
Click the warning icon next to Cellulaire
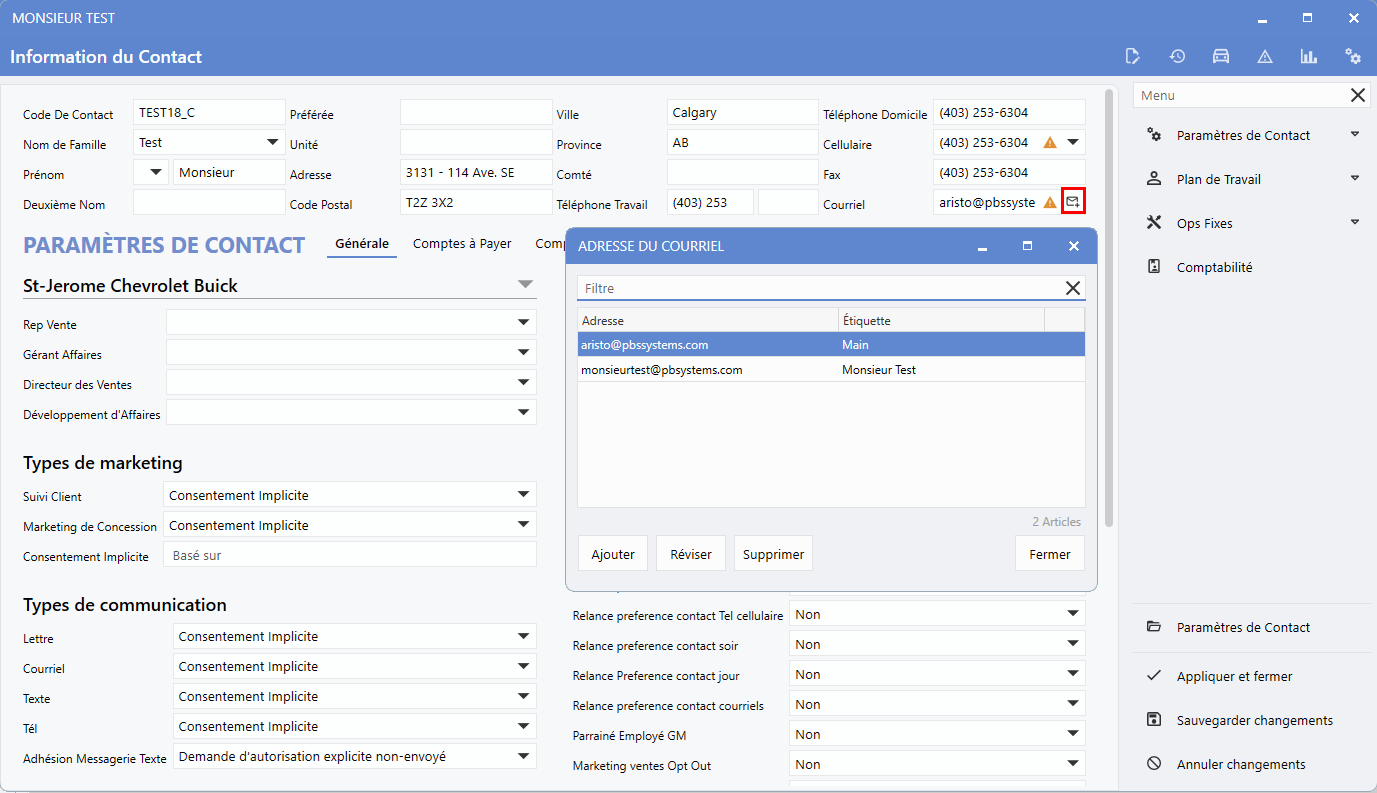click(x=1050, y=143)
